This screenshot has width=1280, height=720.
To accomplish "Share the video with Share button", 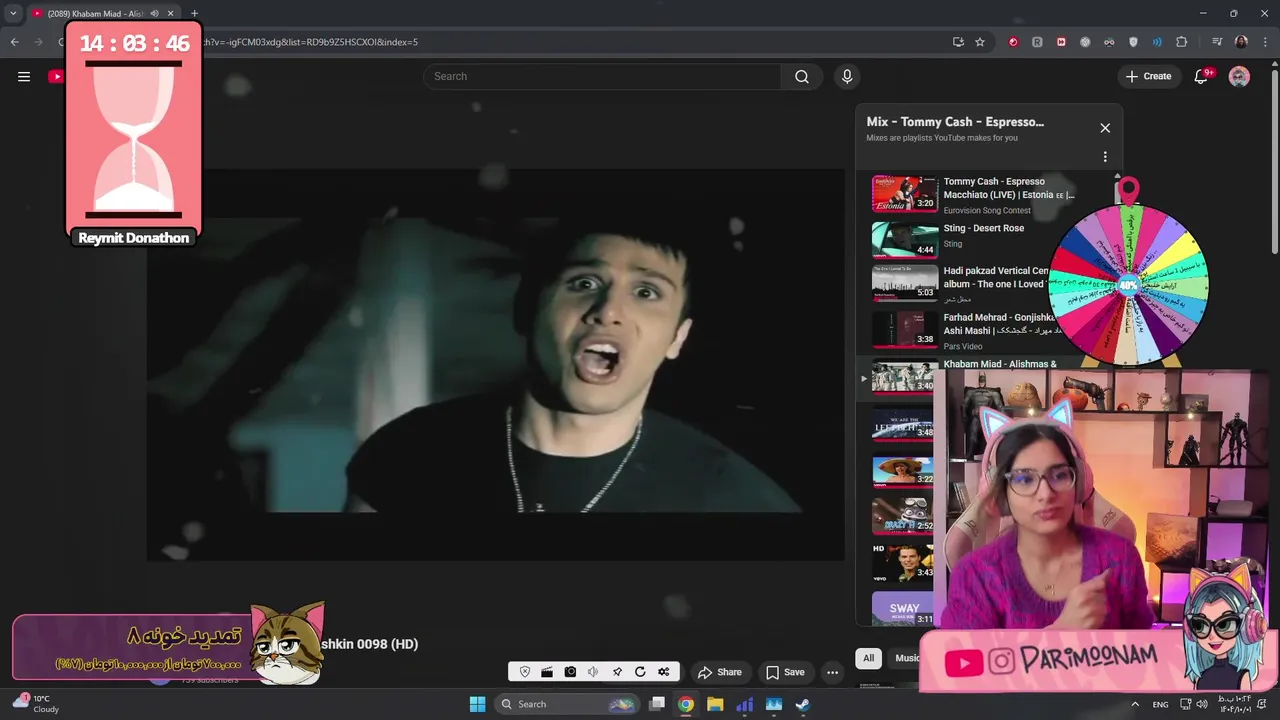I will tap(720, 672).
